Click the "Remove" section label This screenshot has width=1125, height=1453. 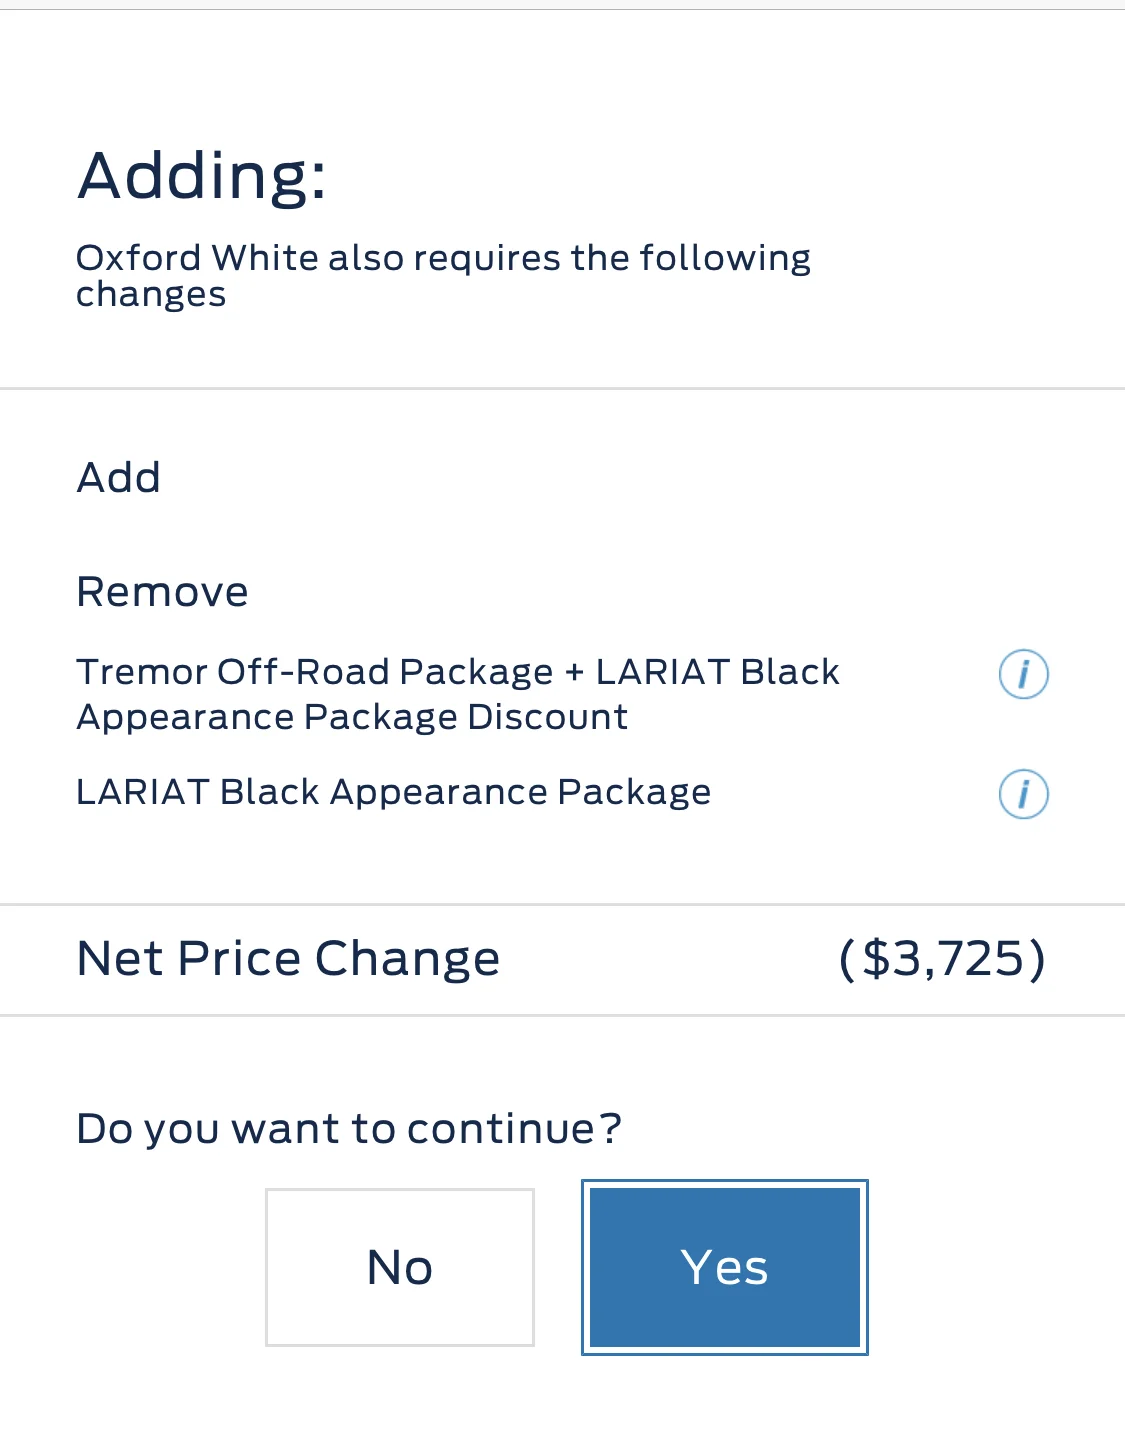click(x=162, y=592)
